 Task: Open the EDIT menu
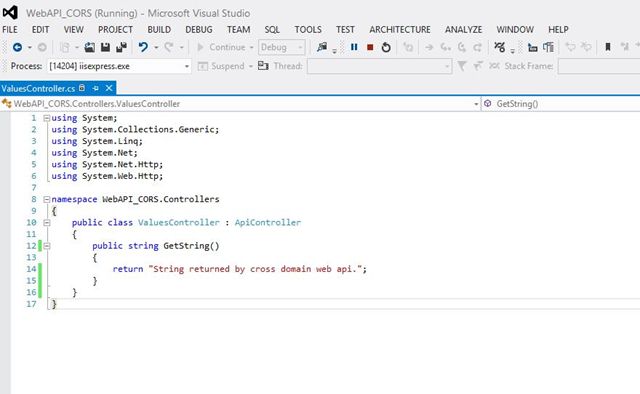40,30
